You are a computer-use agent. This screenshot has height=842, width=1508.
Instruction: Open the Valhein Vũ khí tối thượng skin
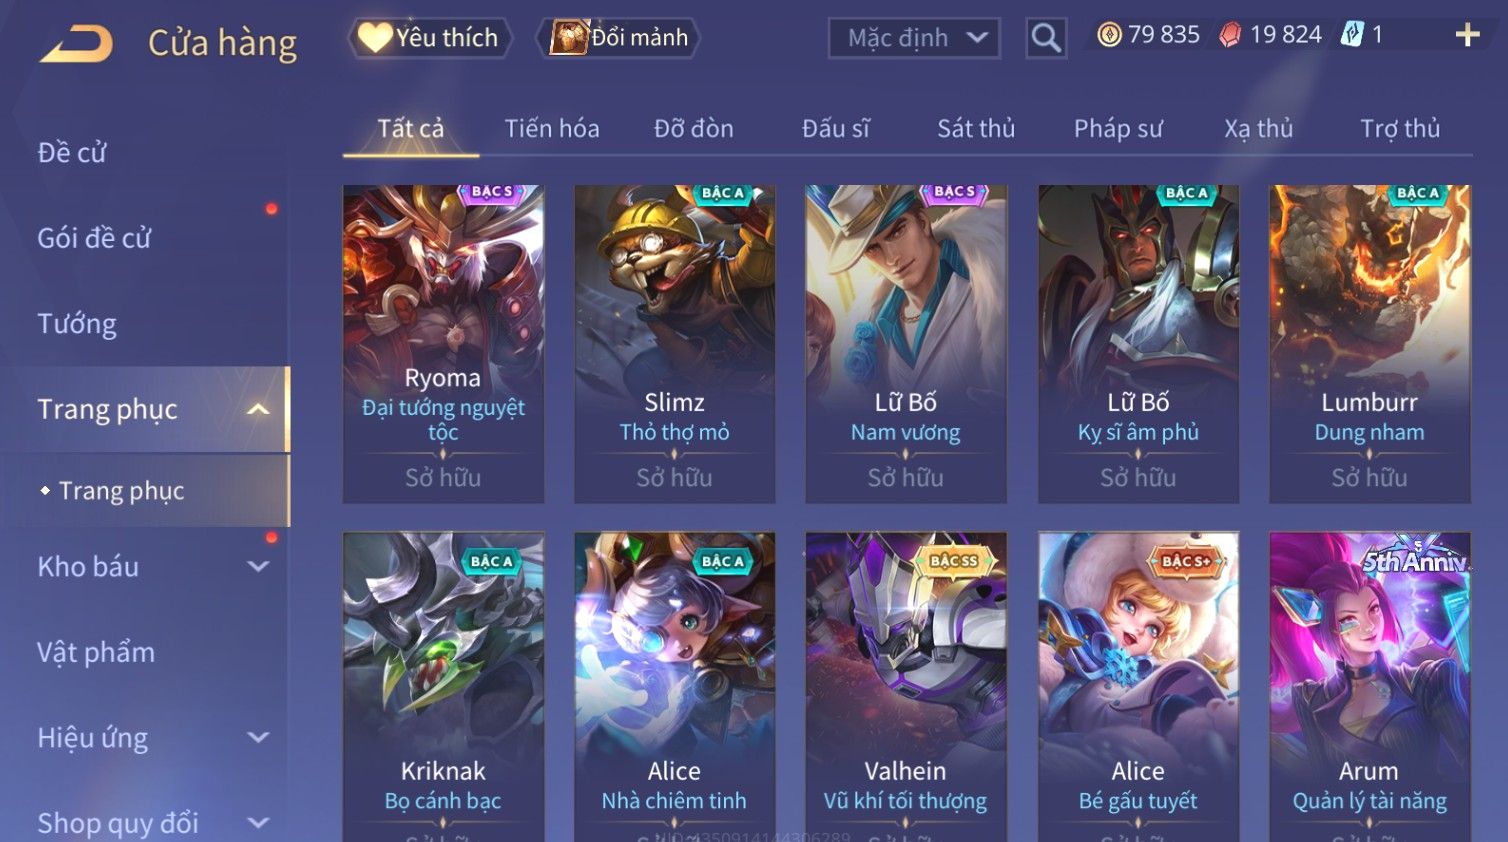(x=906, y=687)
